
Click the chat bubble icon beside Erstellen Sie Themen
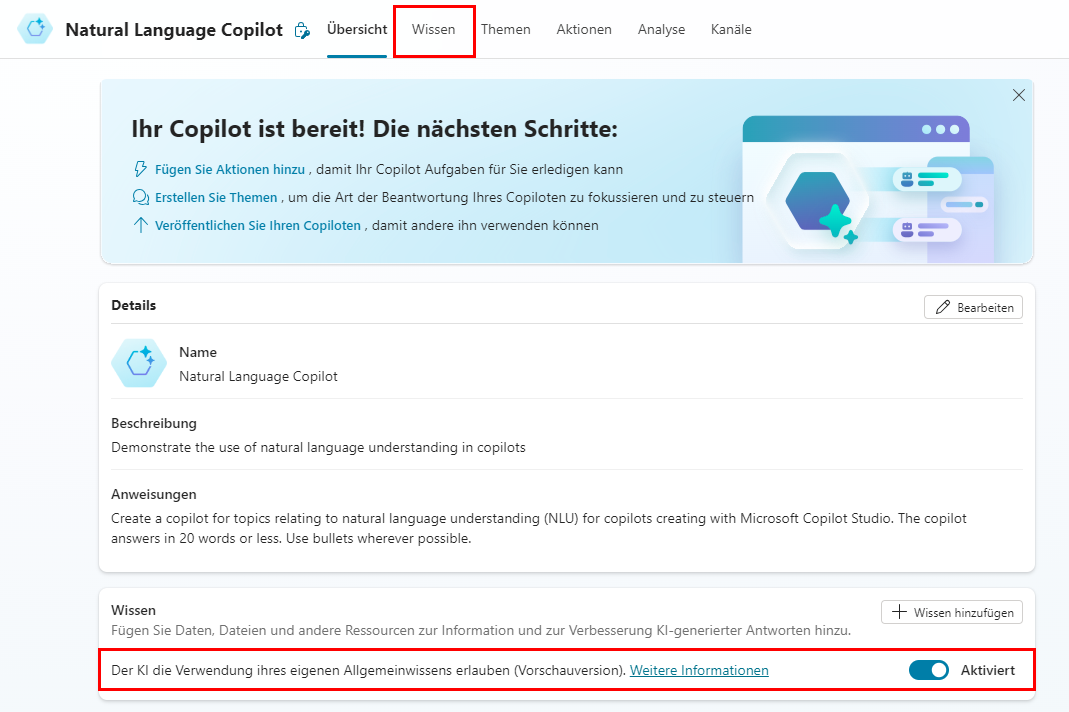coord(140,197)
